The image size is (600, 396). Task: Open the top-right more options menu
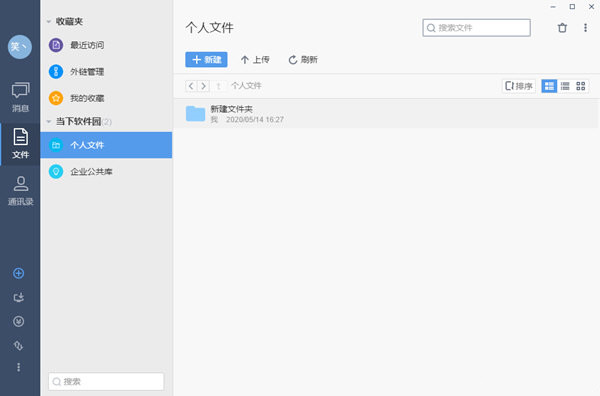point(585,28)
